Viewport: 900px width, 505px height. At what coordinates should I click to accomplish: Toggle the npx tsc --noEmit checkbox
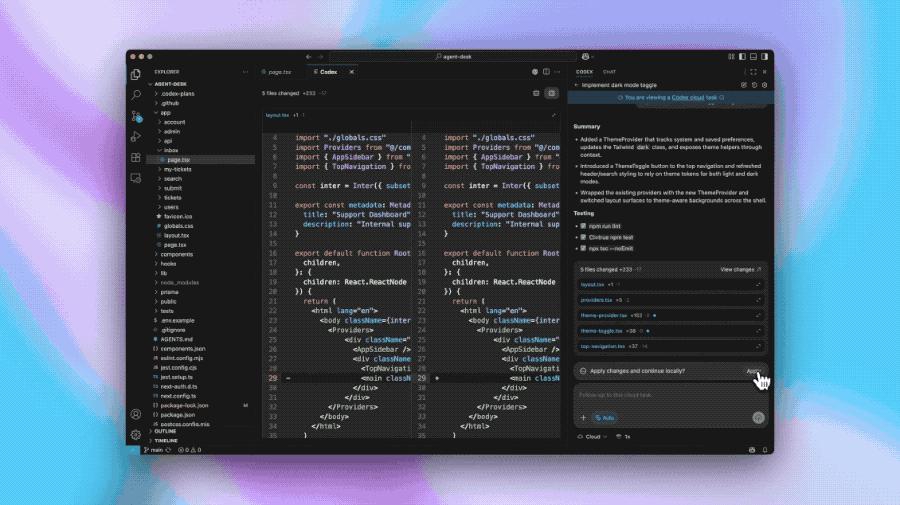(581, 248)
